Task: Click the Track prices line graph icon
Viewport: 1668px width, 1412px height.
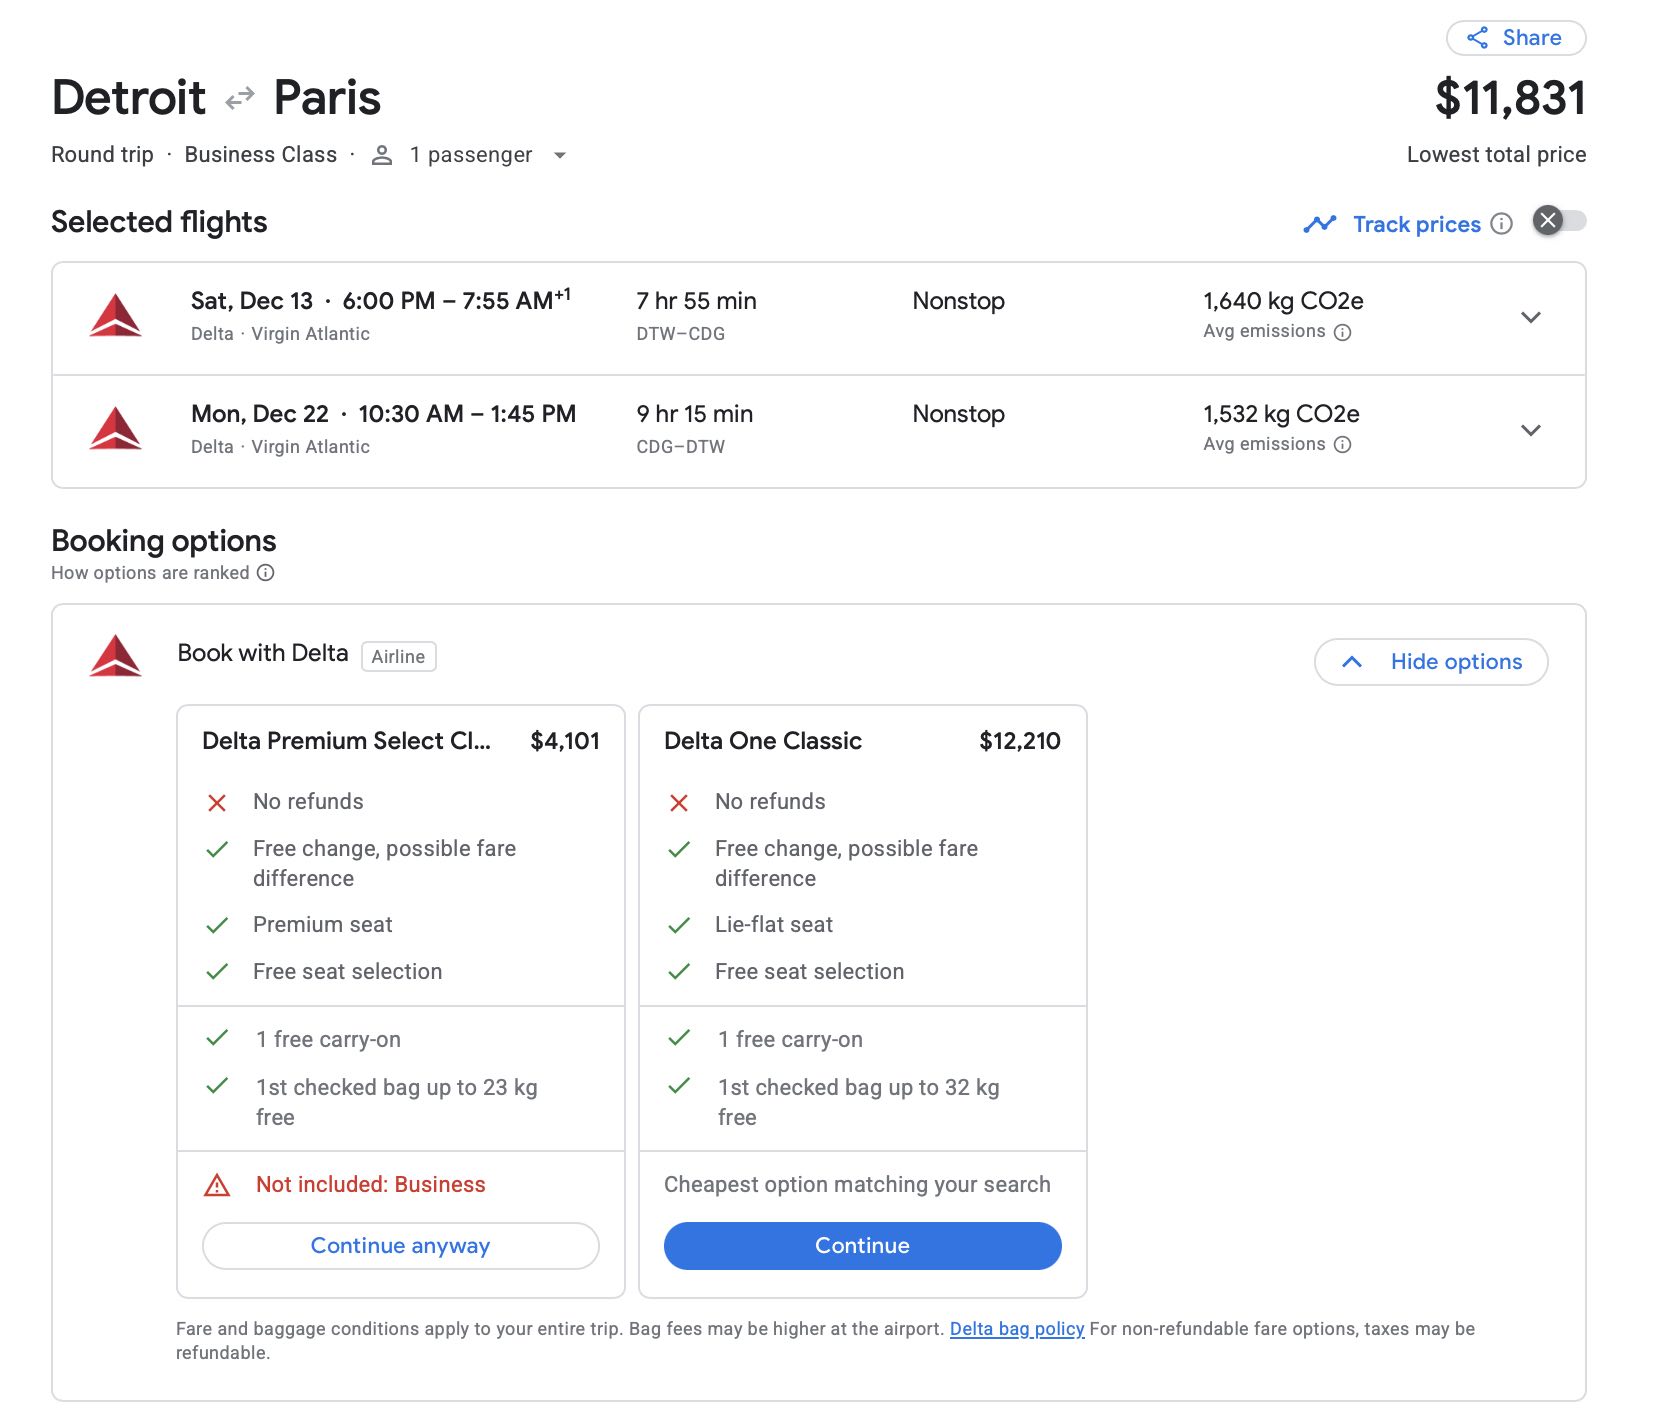Action: coord(1320,223)
